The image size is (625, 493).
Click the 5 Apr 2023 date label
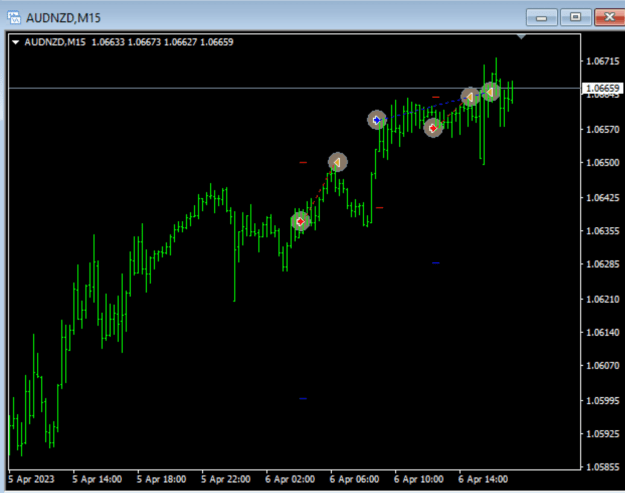(31, 479)
